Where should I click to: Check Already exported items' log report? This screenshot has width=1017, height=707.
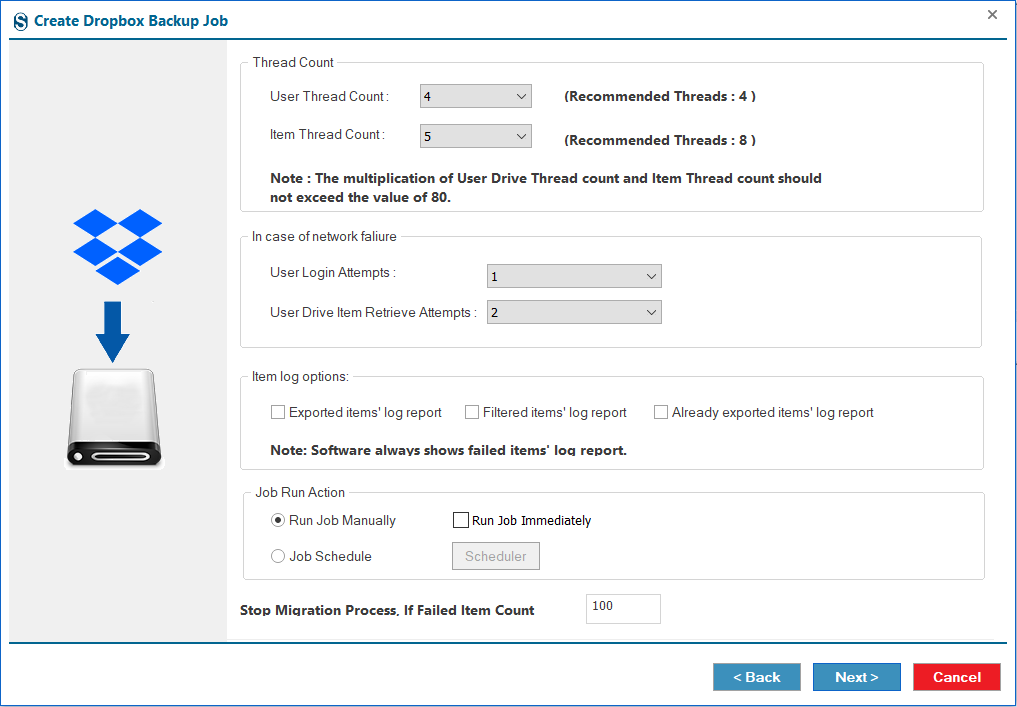660,413
